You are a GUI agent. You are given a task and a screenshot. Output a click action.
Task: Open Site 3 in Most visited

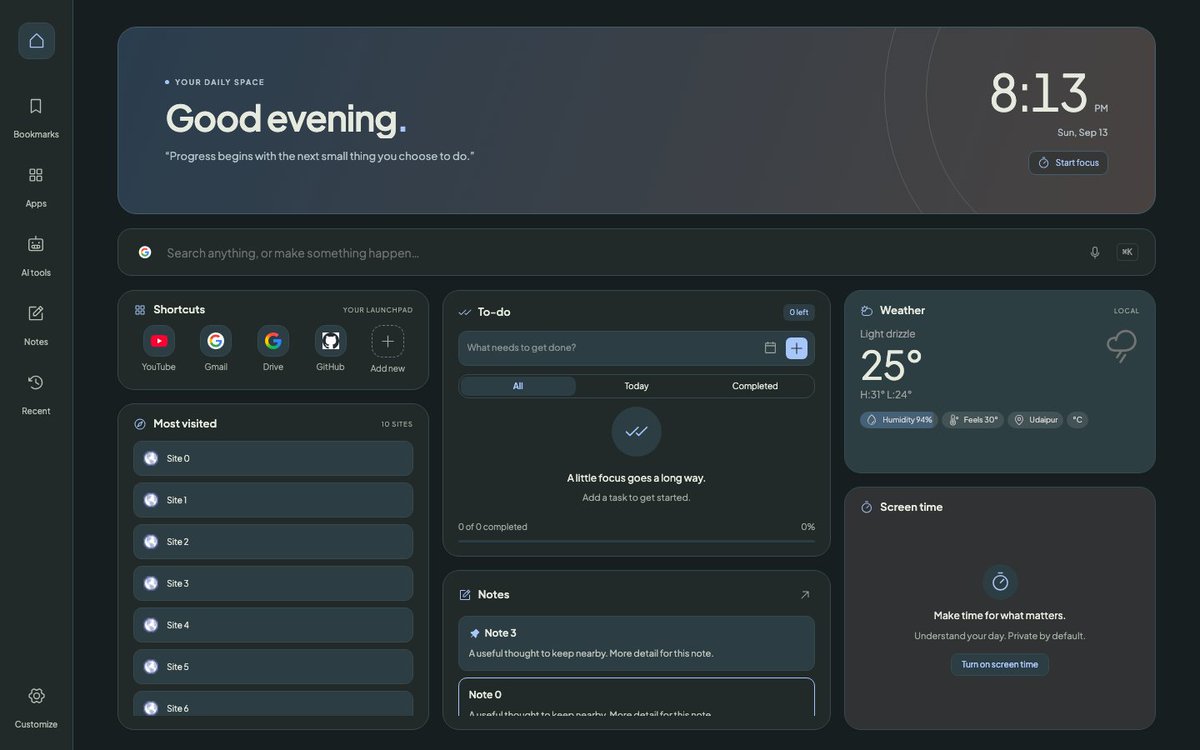click(273, 583)
